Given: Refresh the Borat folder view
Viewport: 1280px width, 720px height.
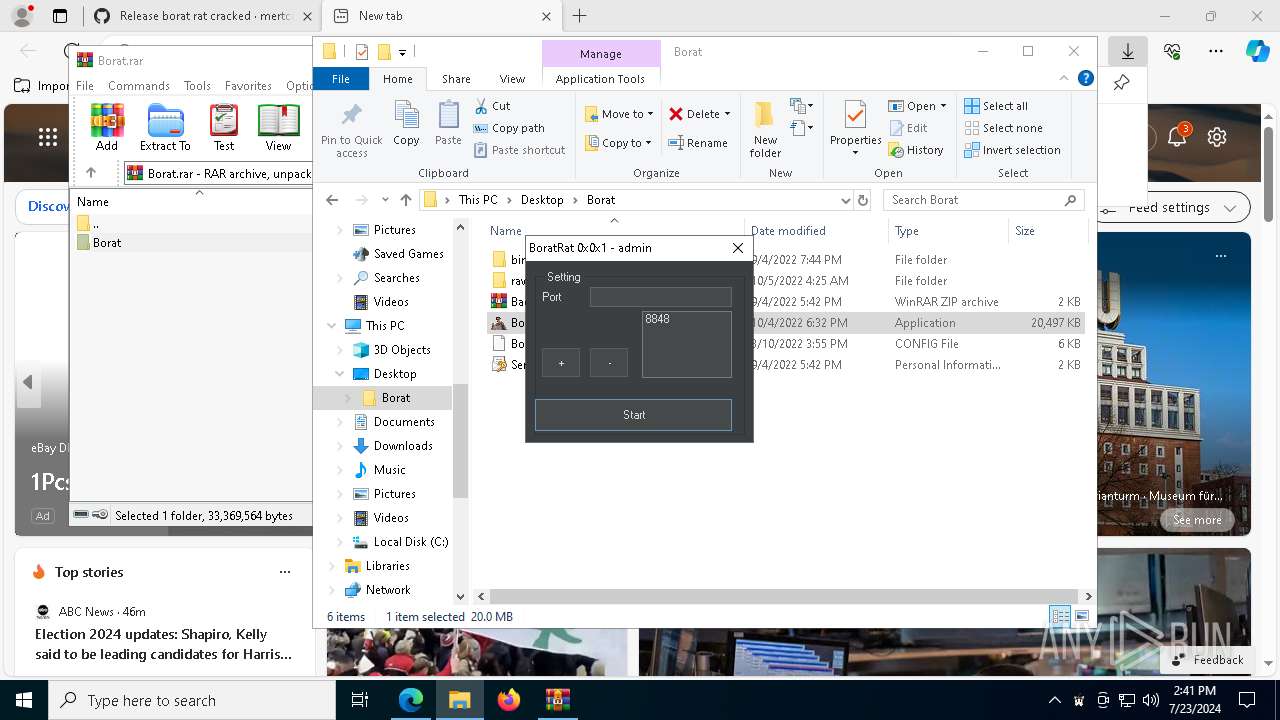Looking at the screenshot, I should [863, 200].
